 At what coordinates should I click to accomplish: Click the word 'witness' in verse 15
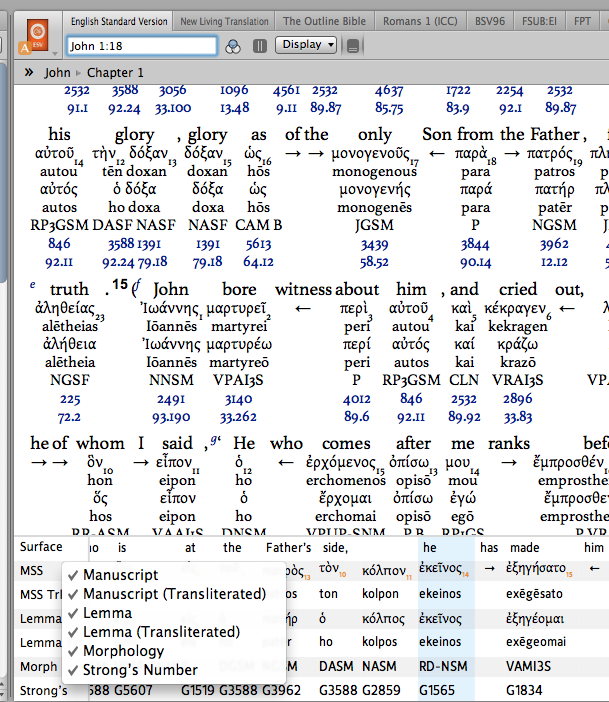click(304, 290)
